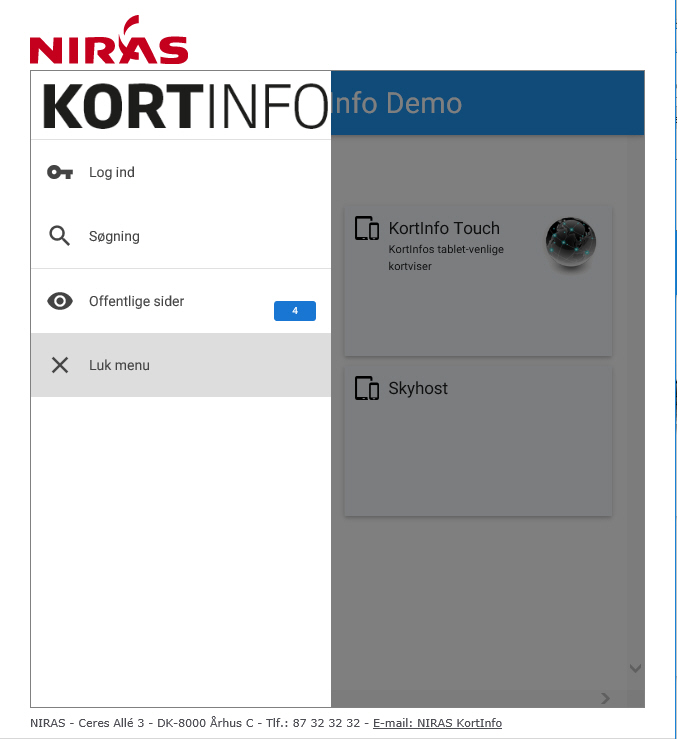The image size is (677, 739).
Task: Open the E-mail: NIRAS KortInfo link
Action: [x=438, y=723]
